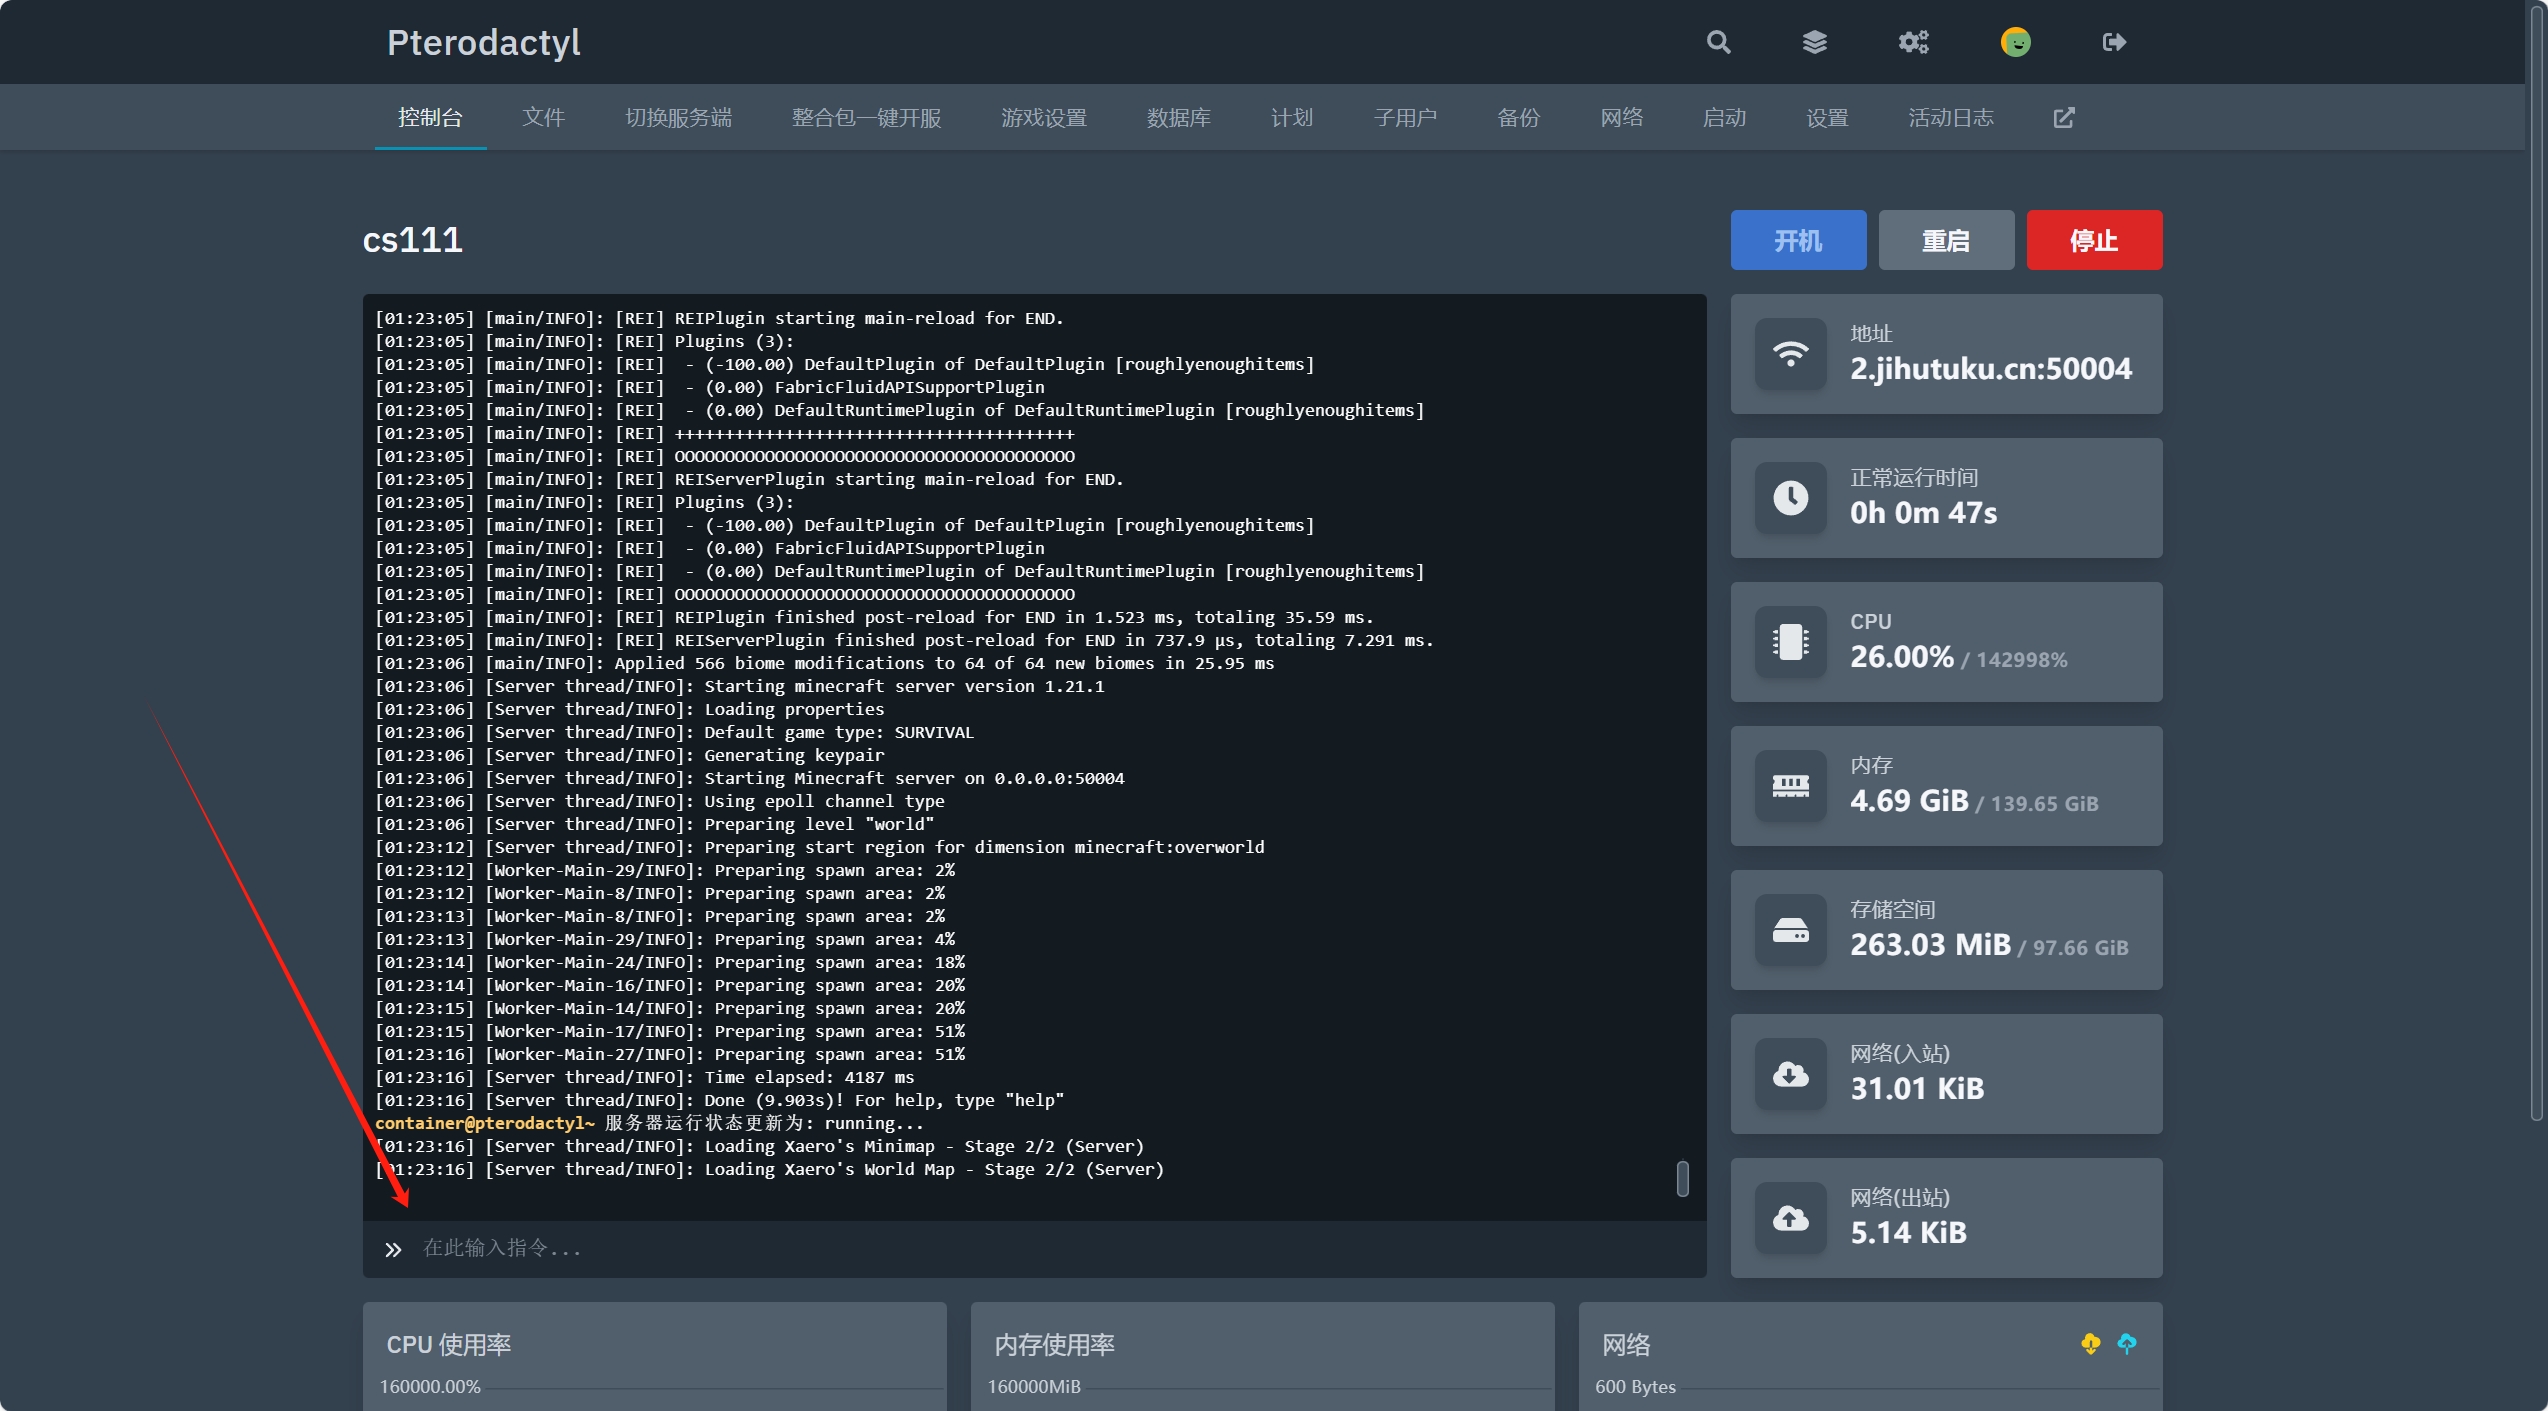Click storage value 263.03 MiB
The height and width of the screenshot is (1411, 2548).
click(1929, 945)
